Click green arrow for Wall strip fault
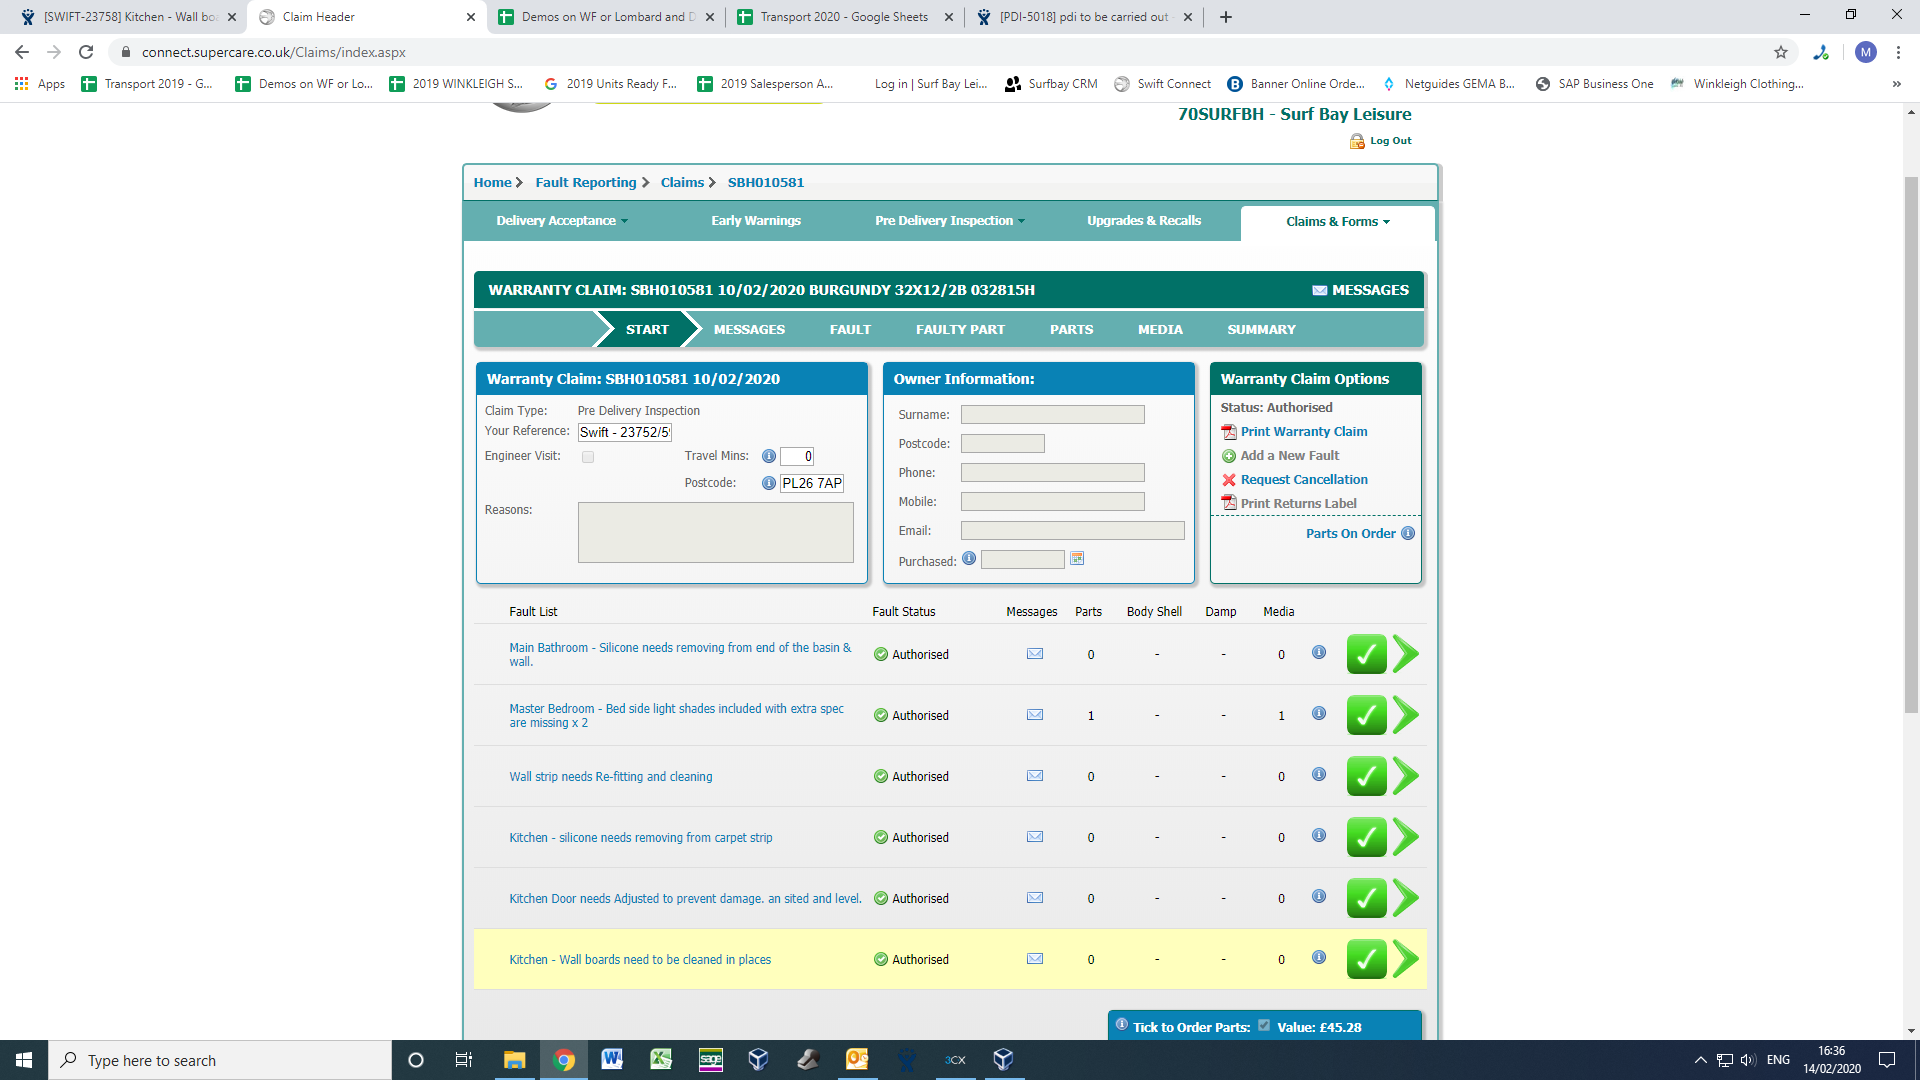 coord(1406,776)
